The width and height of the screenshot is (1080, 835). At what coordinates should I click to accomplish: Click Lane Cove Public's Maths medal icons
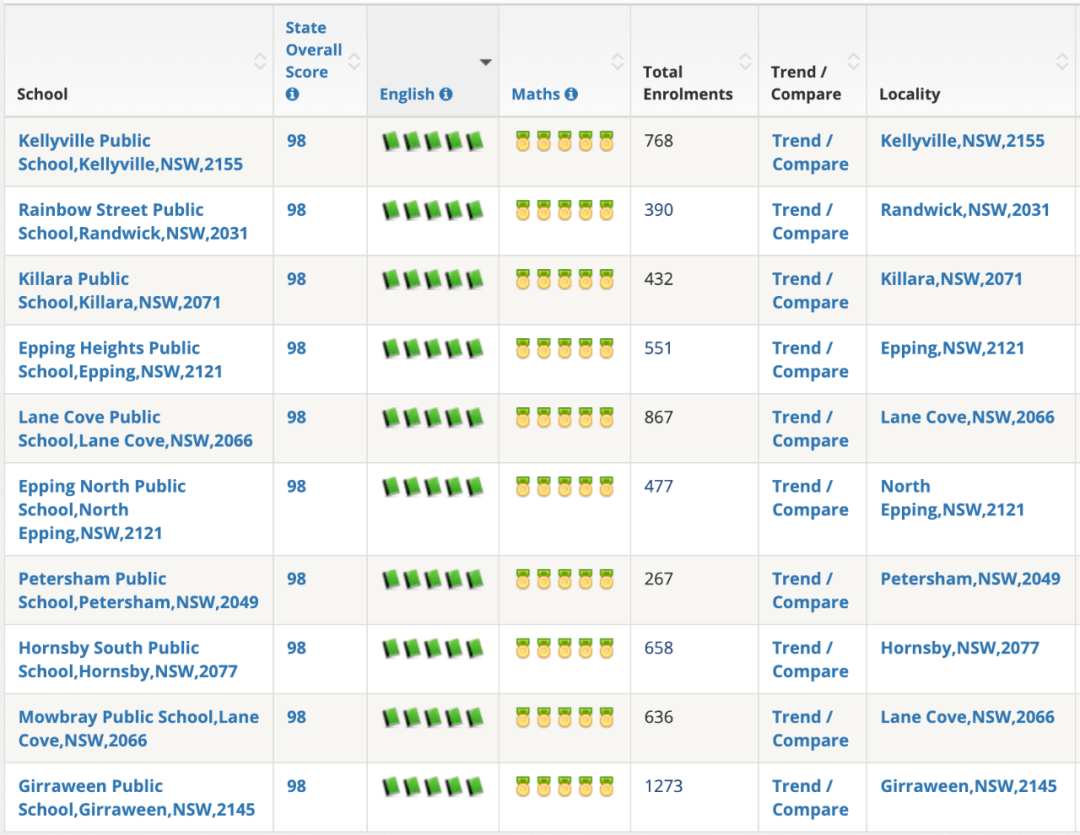pos(564,418)
